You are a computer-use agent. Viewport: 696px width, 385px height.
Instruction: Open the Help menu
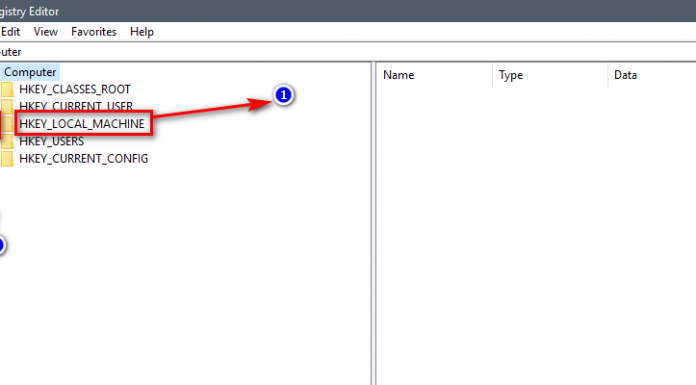(142, 32)
